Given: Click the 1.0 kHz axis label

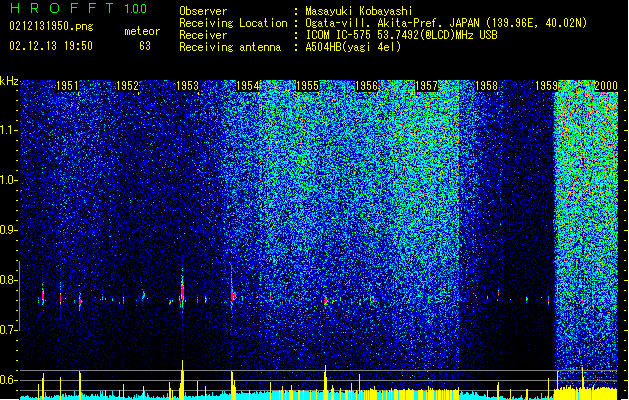Looking at the screenshot, I should (8, 180).
